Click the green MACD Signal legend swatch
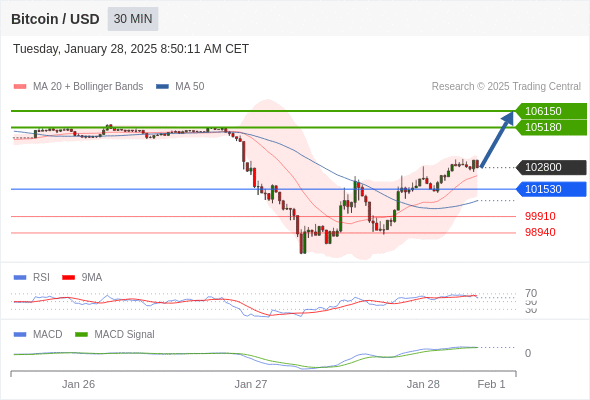The width and height of the screenshot is (590, 400). pyautogui.click(x=81, y=335)
